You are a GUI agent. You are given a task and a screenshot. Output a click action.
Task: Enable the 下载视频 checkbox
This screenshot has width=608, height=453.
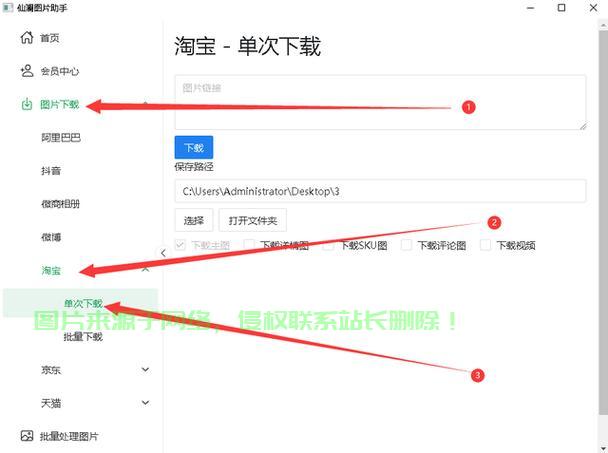(x=485, y=245)
